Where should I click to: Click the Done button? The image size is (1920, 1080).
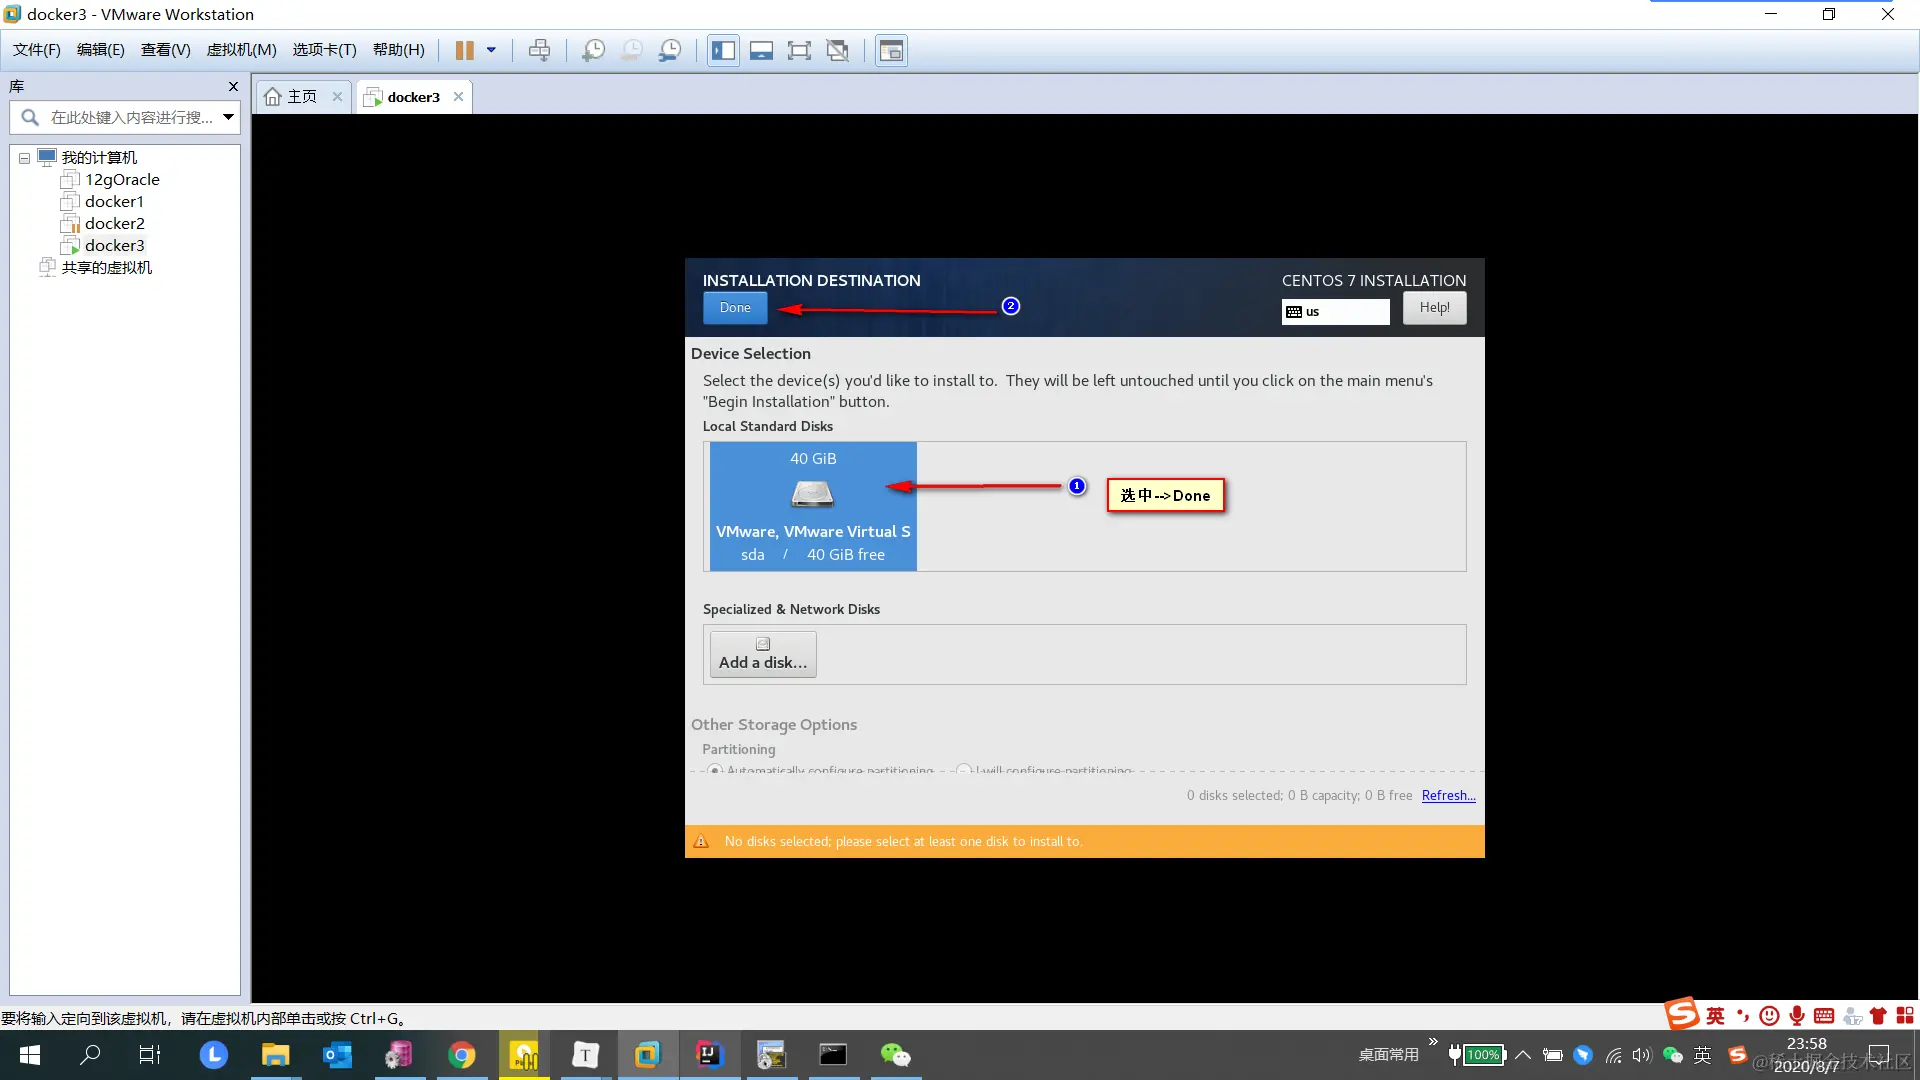coord(734,308)
